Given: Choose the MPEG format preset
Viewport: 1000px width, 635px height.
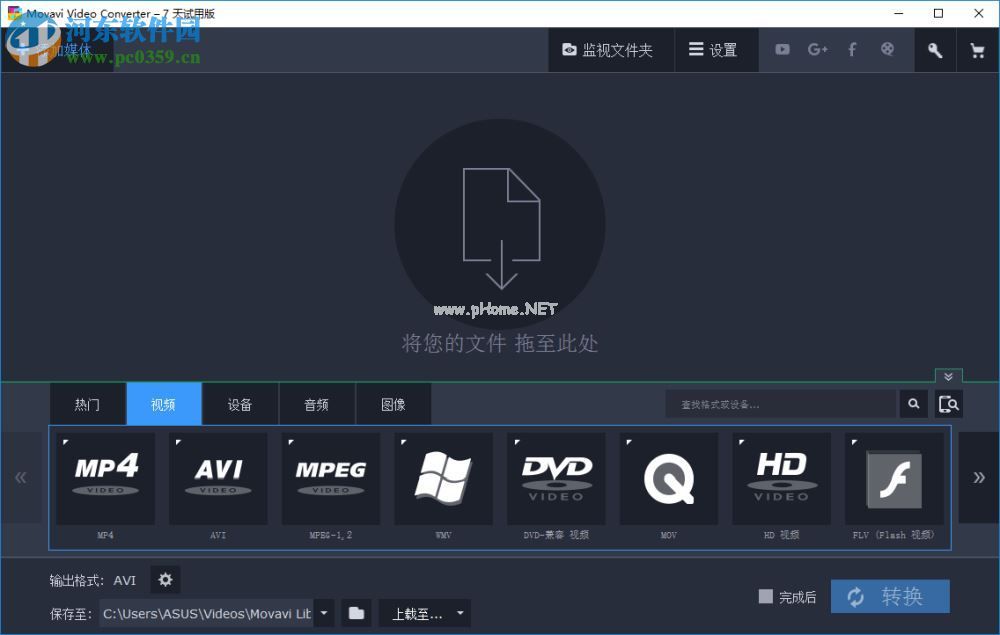Looking at the screenshot, I should 330,478.
